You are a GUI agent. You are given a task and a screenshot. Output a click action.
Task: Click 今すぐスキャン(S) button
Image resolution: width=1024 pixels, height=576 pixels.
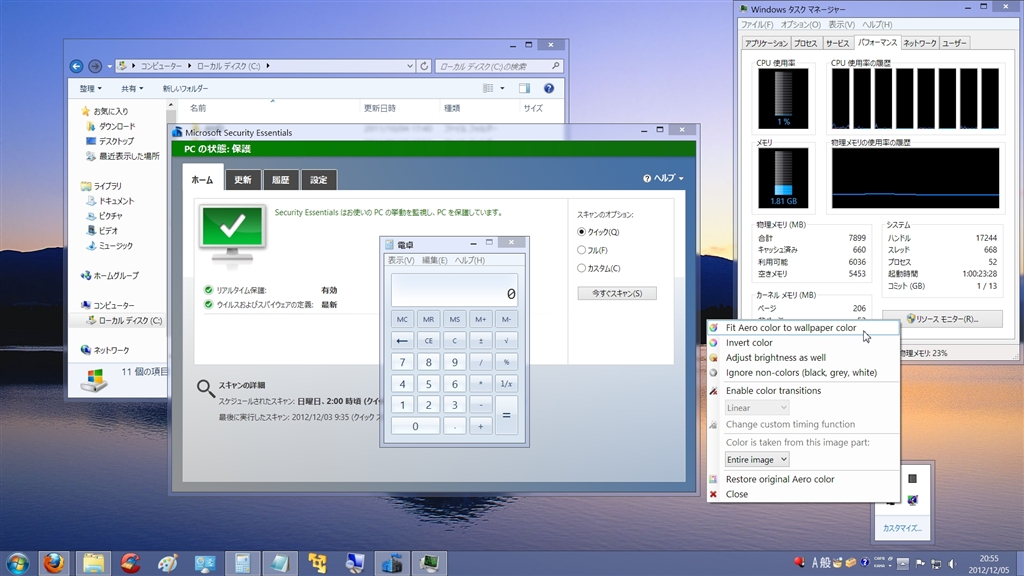(x=616, y=293)
